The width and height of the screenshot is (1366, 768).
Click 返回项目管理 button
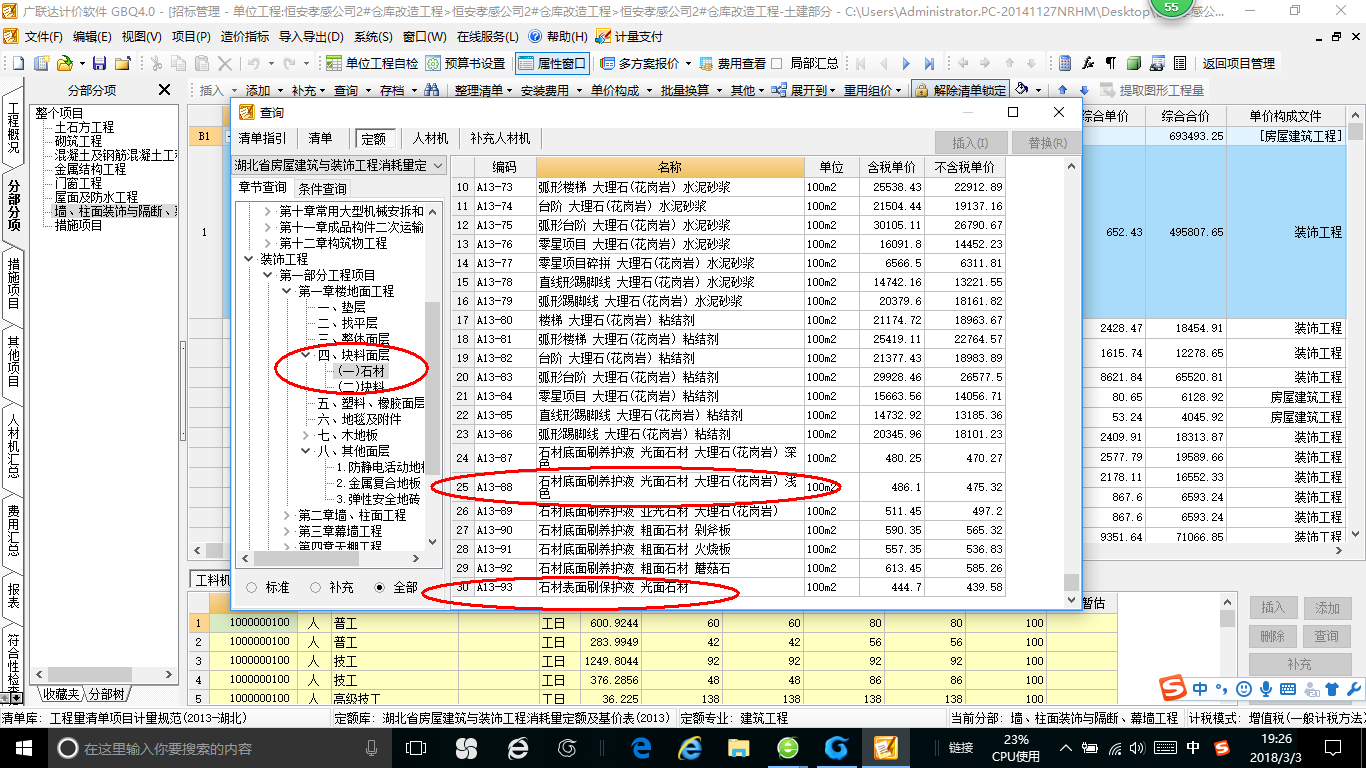(1238, 63)
